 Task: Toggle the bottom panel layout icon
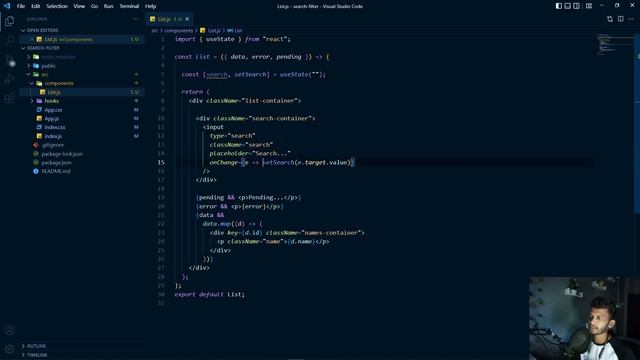click(568, 6)
